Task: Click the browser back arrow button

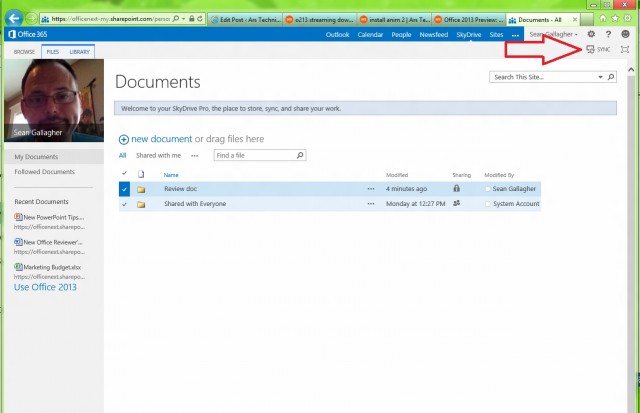Action: [14, 18]
